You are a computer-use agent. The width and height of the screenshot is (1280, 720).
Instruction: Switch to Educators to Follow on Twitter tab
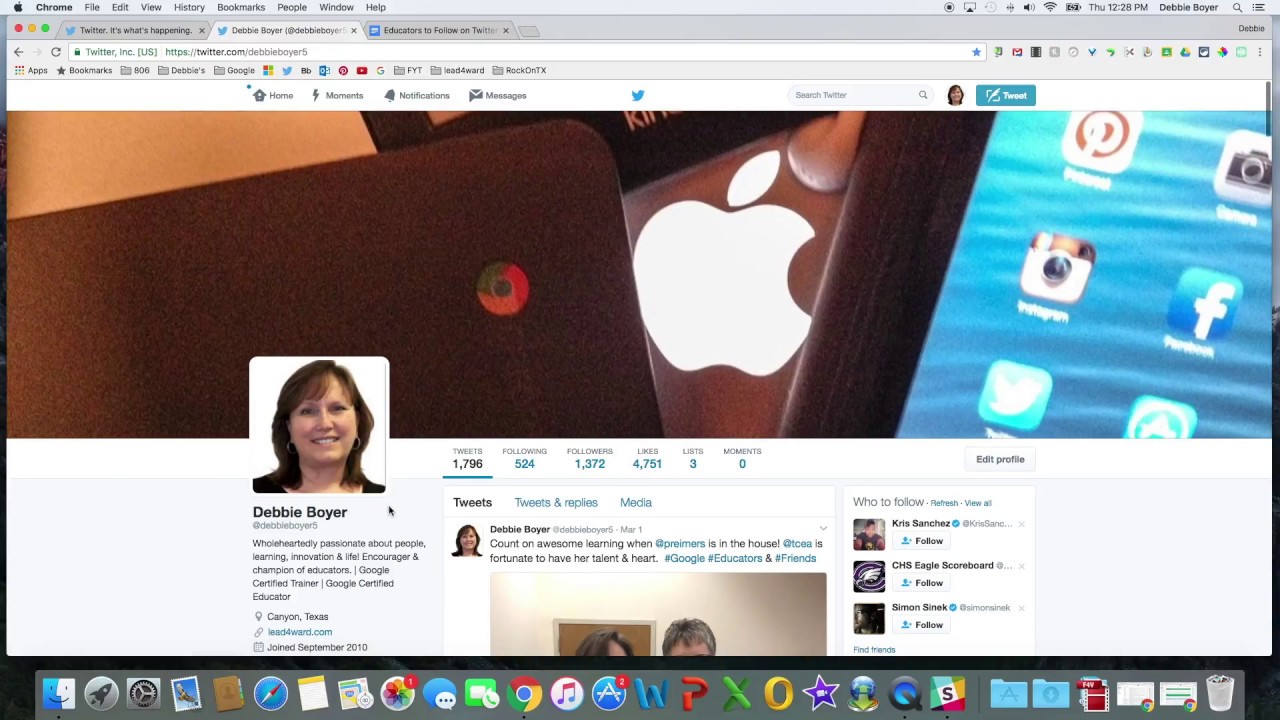pyautogui.click(x=440, y=30)
